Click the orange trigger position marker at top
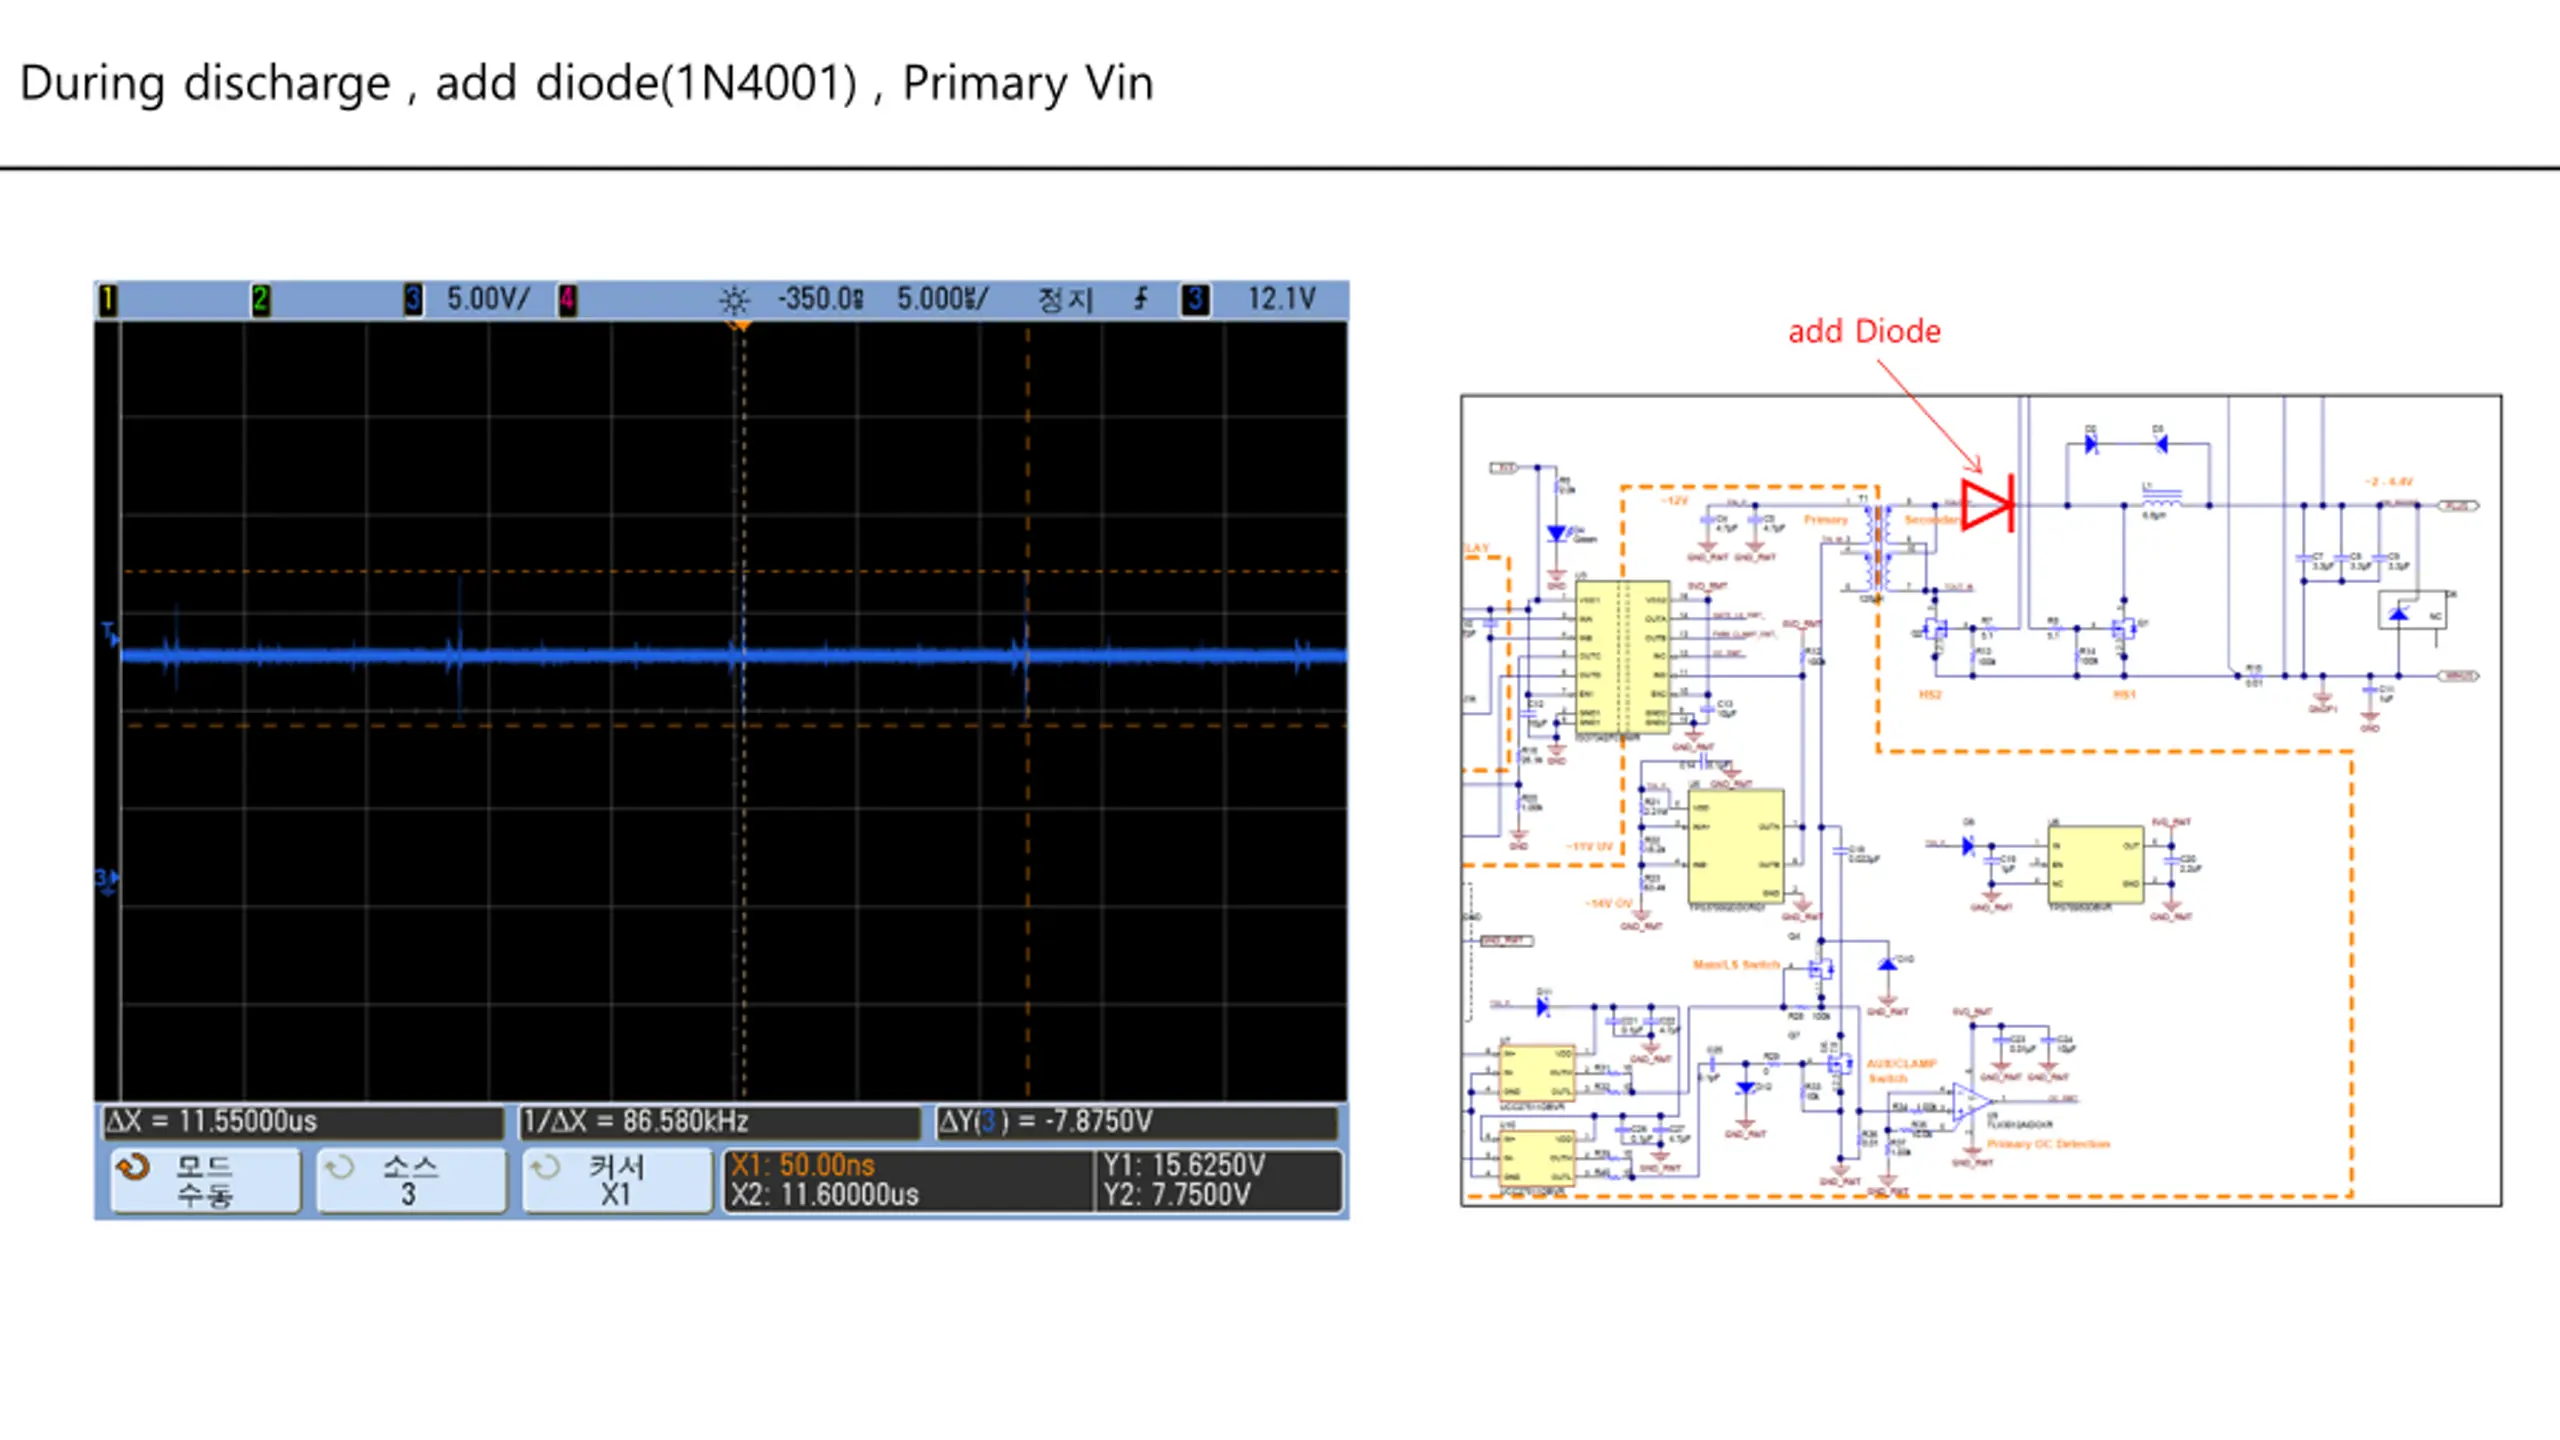The width and height of the screenshot is (2560, 1440). point(740,325)
